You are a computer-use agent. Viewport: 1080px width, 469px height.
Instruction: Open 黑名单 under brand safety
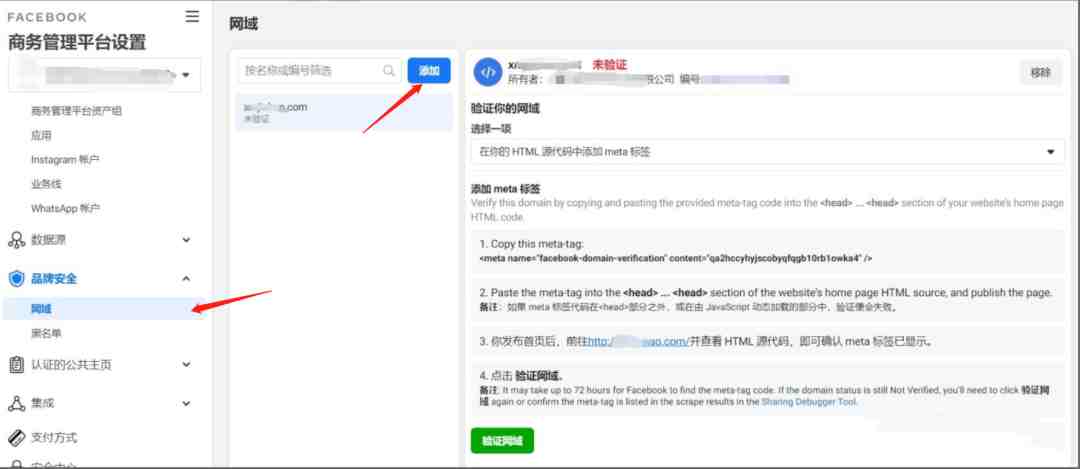47,333
